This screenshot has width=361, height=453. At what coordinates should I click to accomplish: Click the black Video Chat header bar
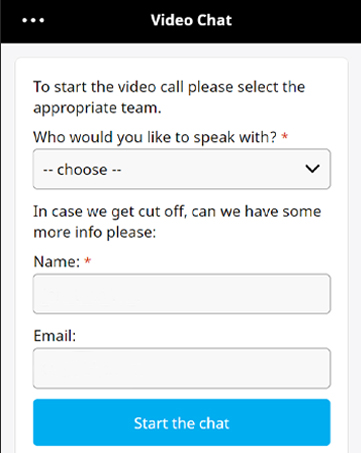180,21
